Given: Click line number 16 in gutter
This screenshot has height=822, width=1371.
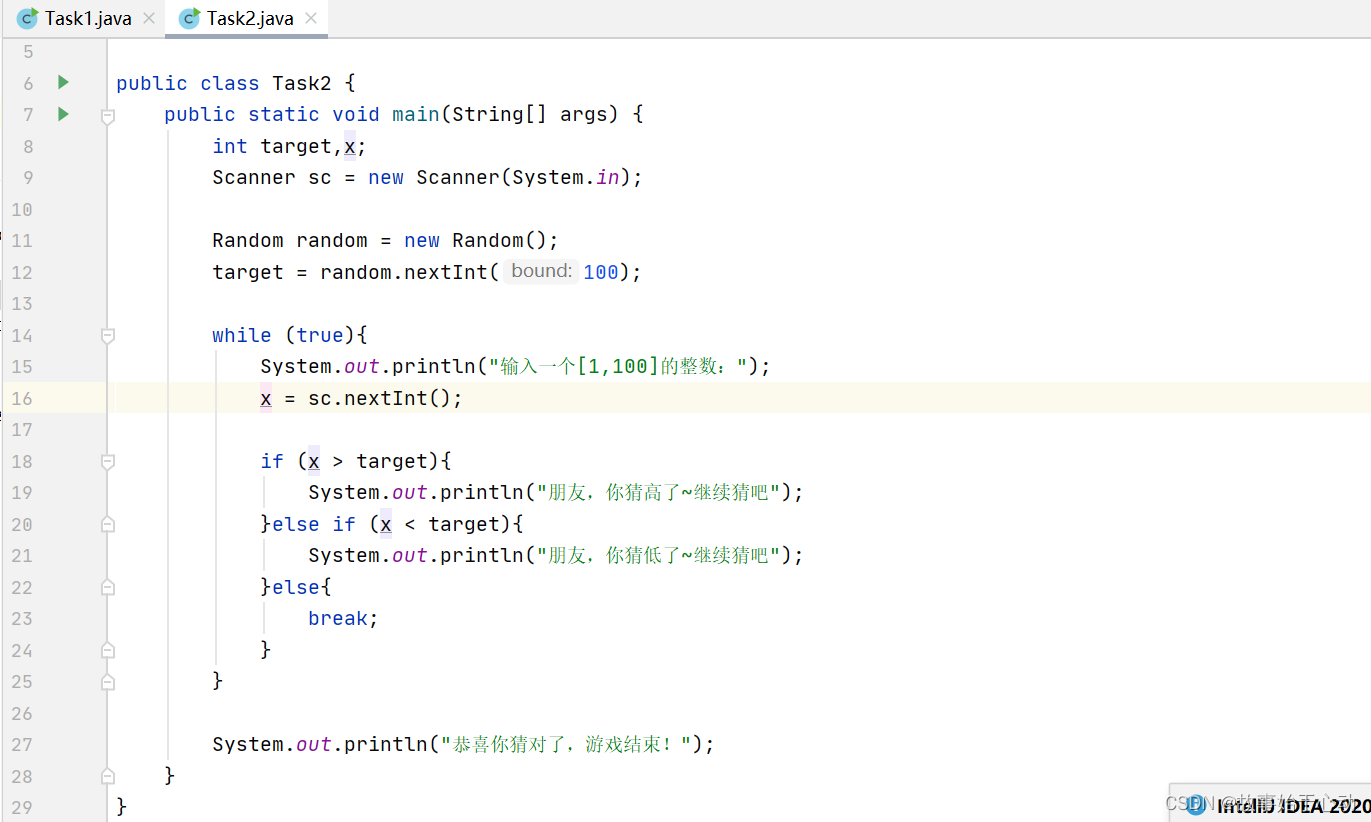Looking at the screenshot, I should point(22,398).
